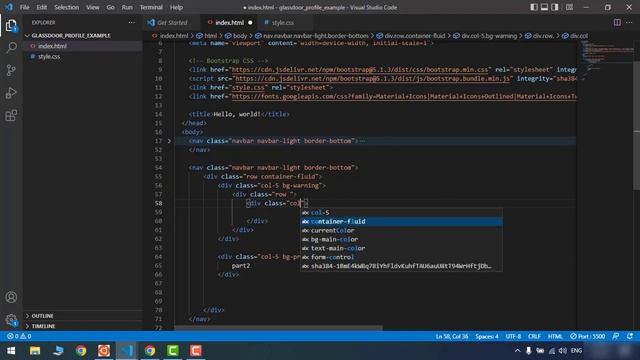Open the Accounts menu icon
Image resolution: width=640 pixels, height=360 pixels.
coord(11,297)
